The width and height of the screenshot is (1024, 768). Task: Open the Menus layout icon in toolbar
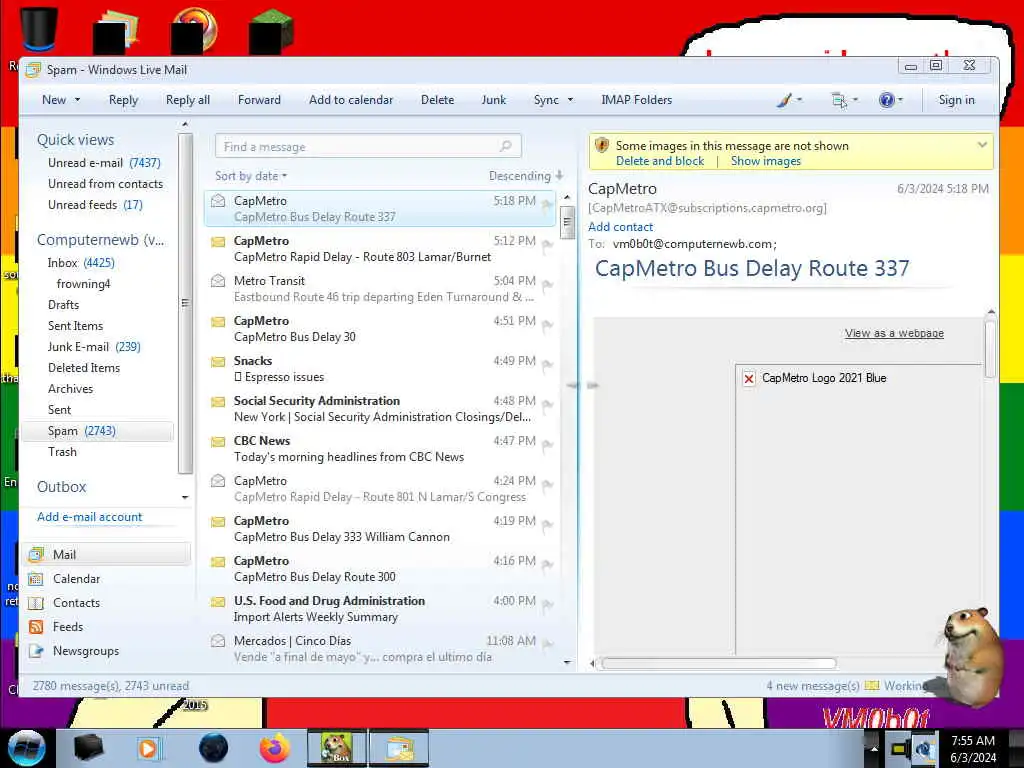tap(839, 100)
